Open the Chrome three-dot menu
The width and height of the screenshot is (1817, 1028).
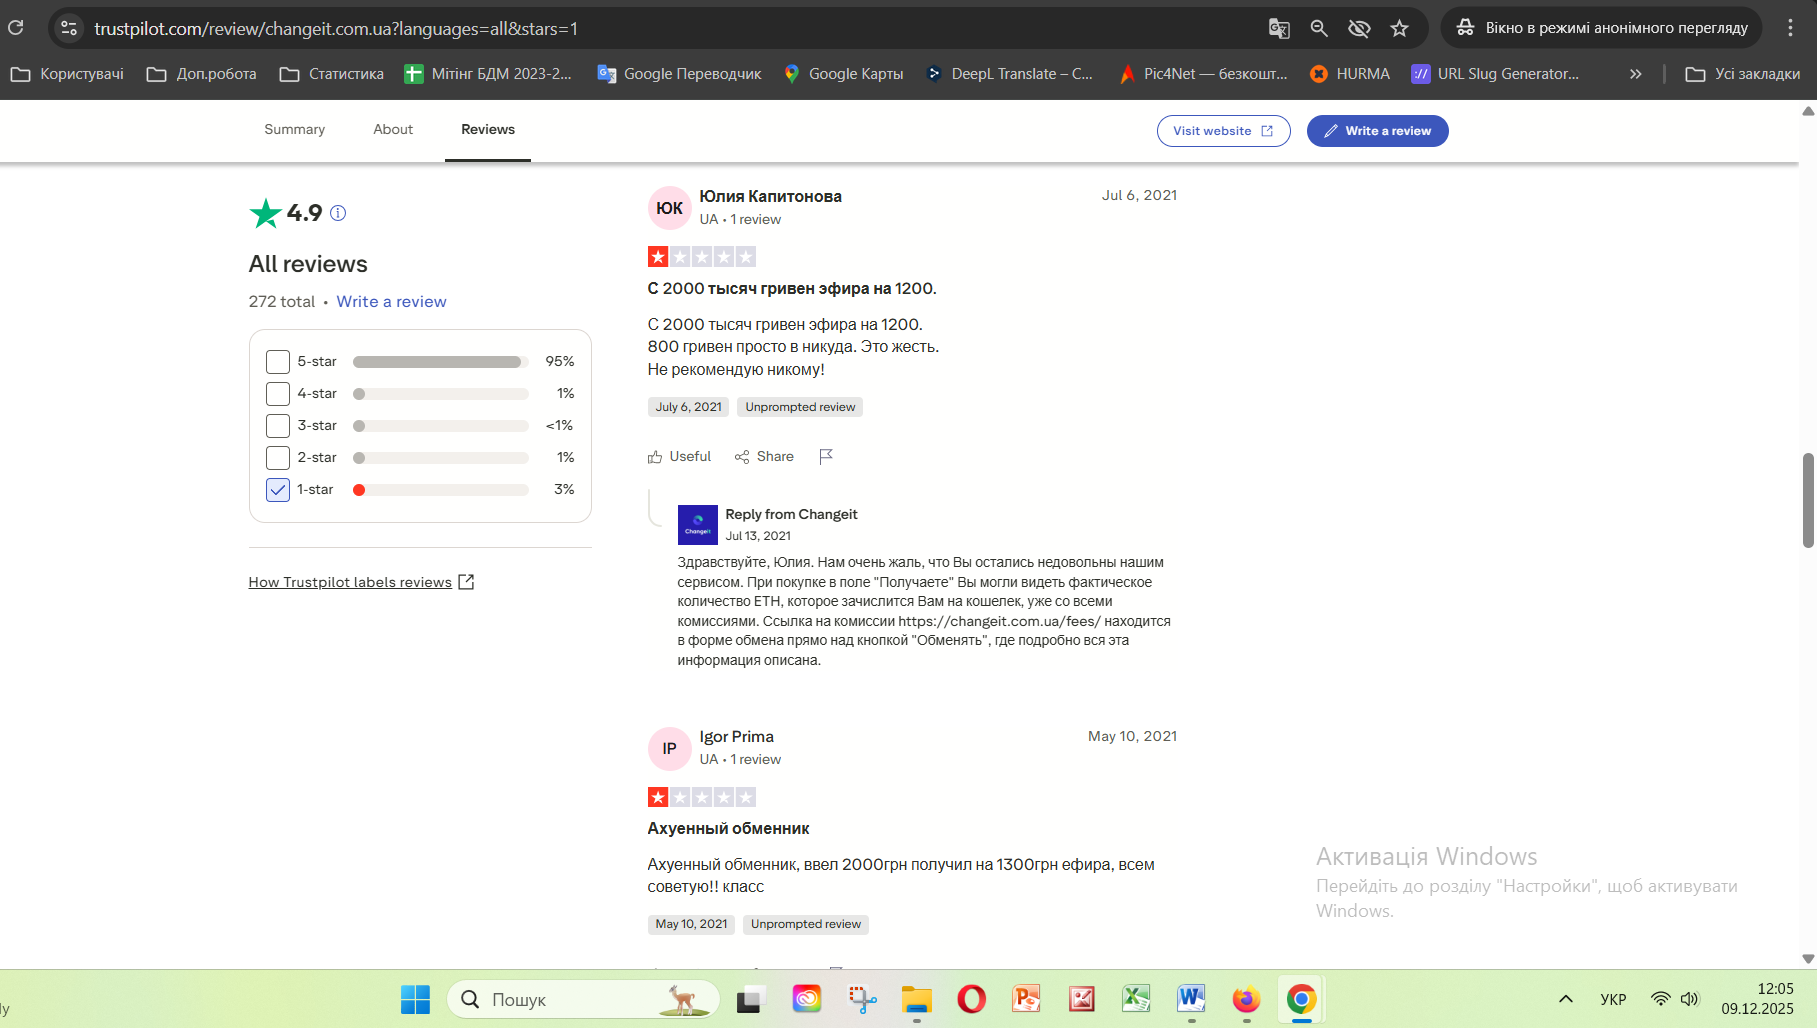click(x=1790, y=28)
